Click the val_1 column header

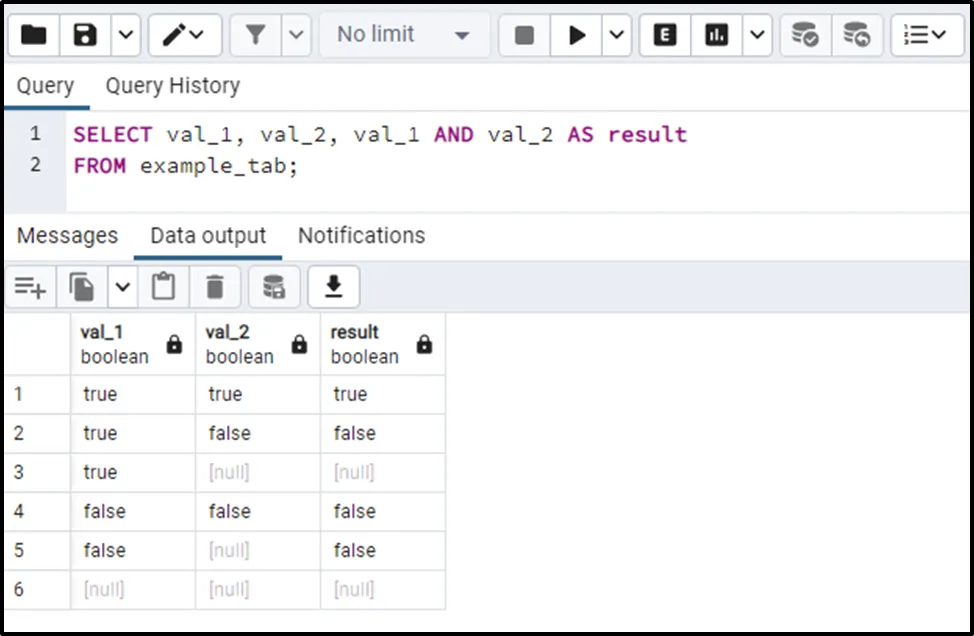(x=115, y=344)
